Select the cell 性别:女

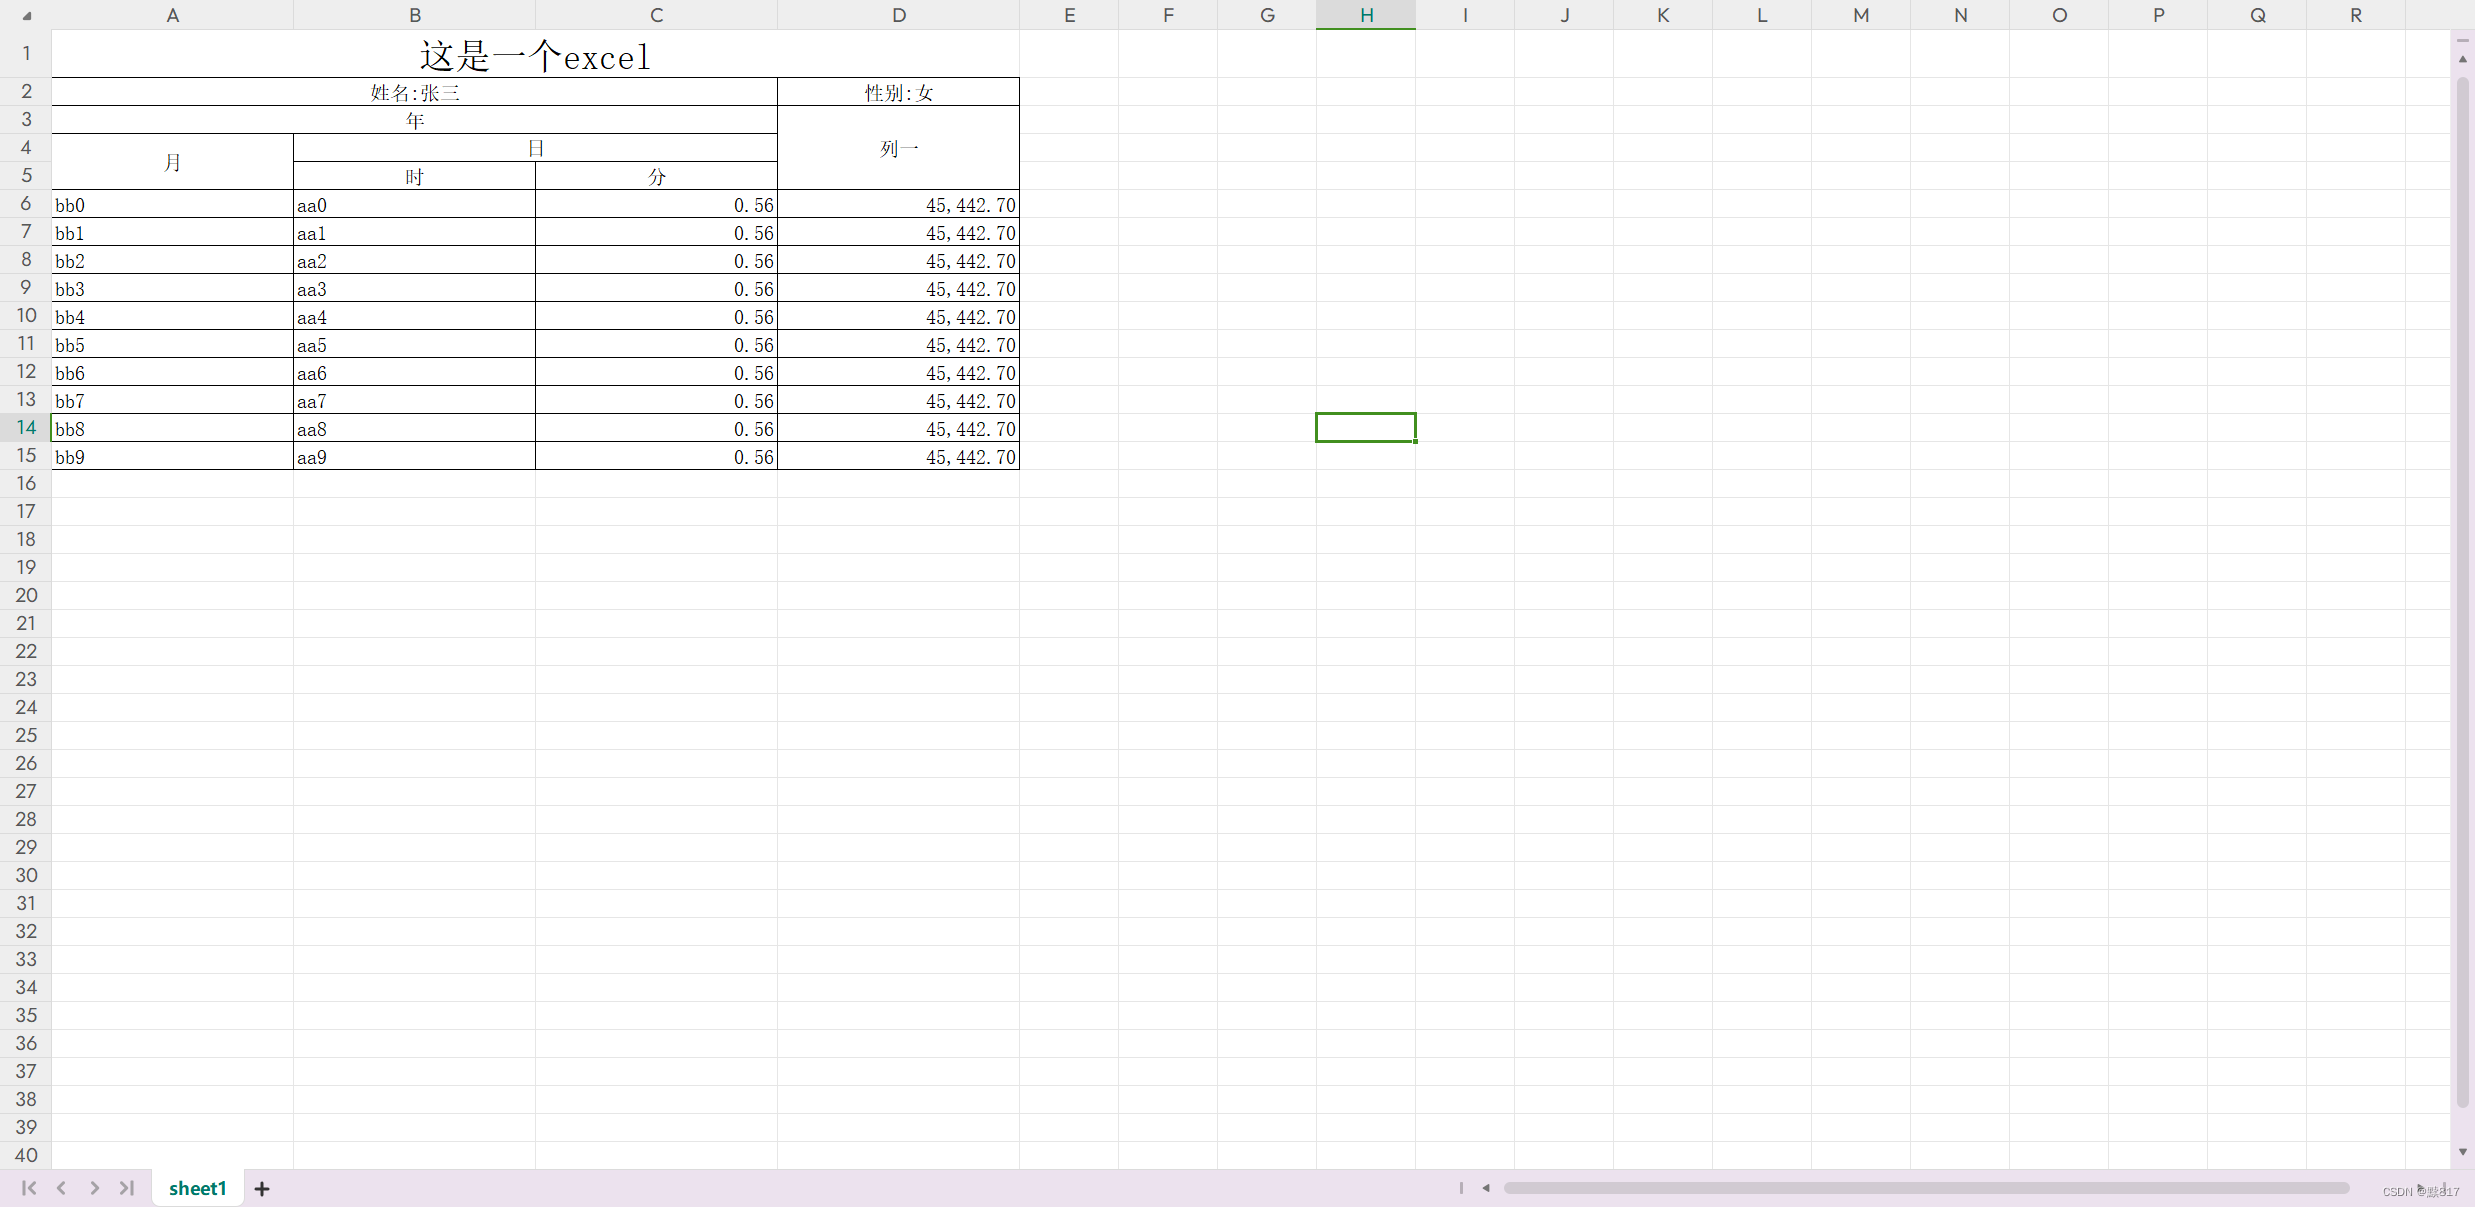click(898, 92)
